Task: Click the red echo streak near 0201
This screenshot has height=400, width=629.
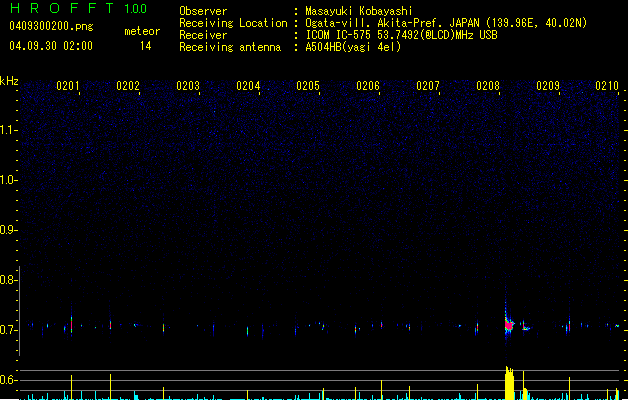Action: click(71, 324)
